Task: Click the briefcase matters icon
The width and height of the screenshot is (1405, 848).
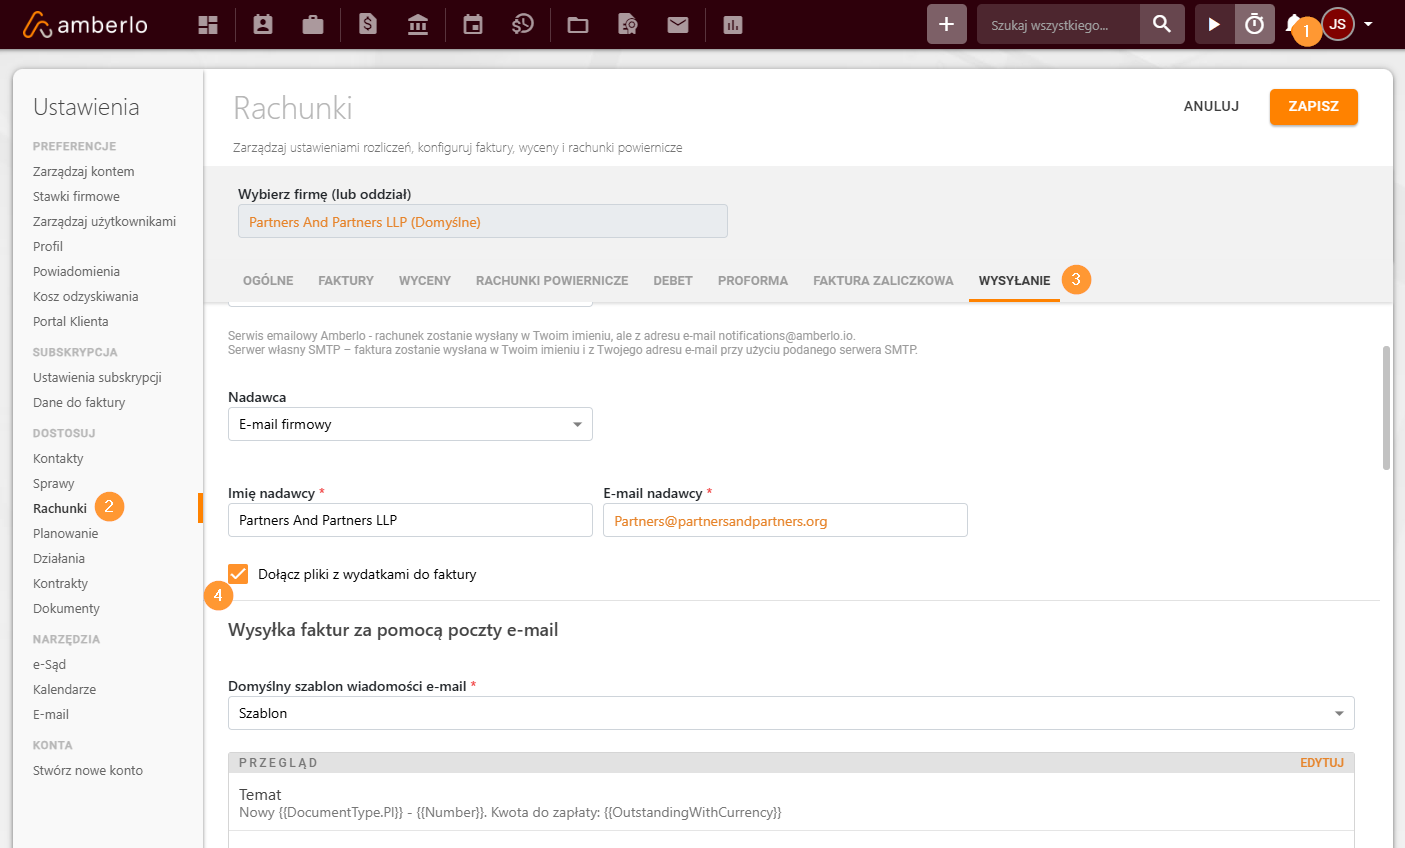Action: click(313, 25)
